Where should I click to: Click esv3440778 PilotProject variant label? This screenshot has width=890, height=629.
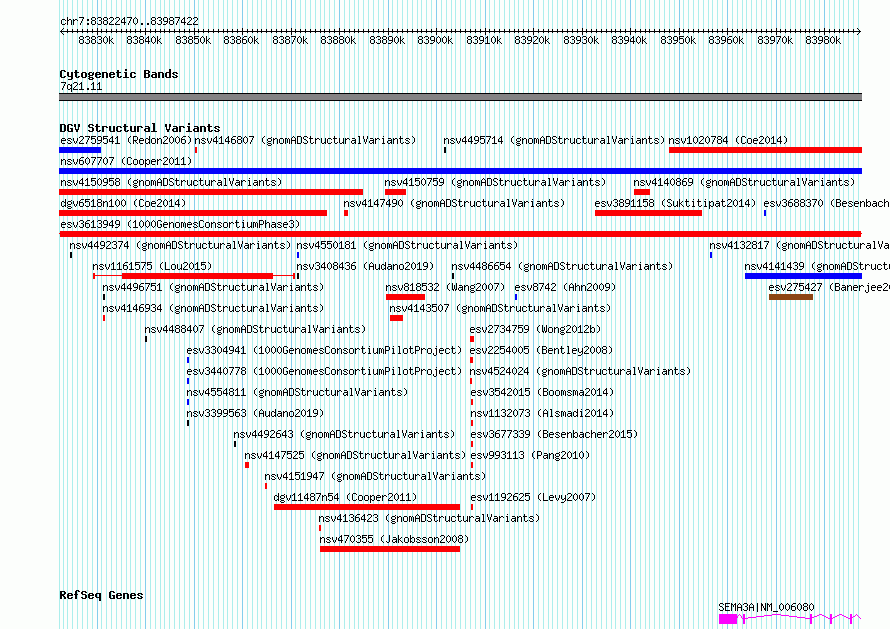coord(324,371)
